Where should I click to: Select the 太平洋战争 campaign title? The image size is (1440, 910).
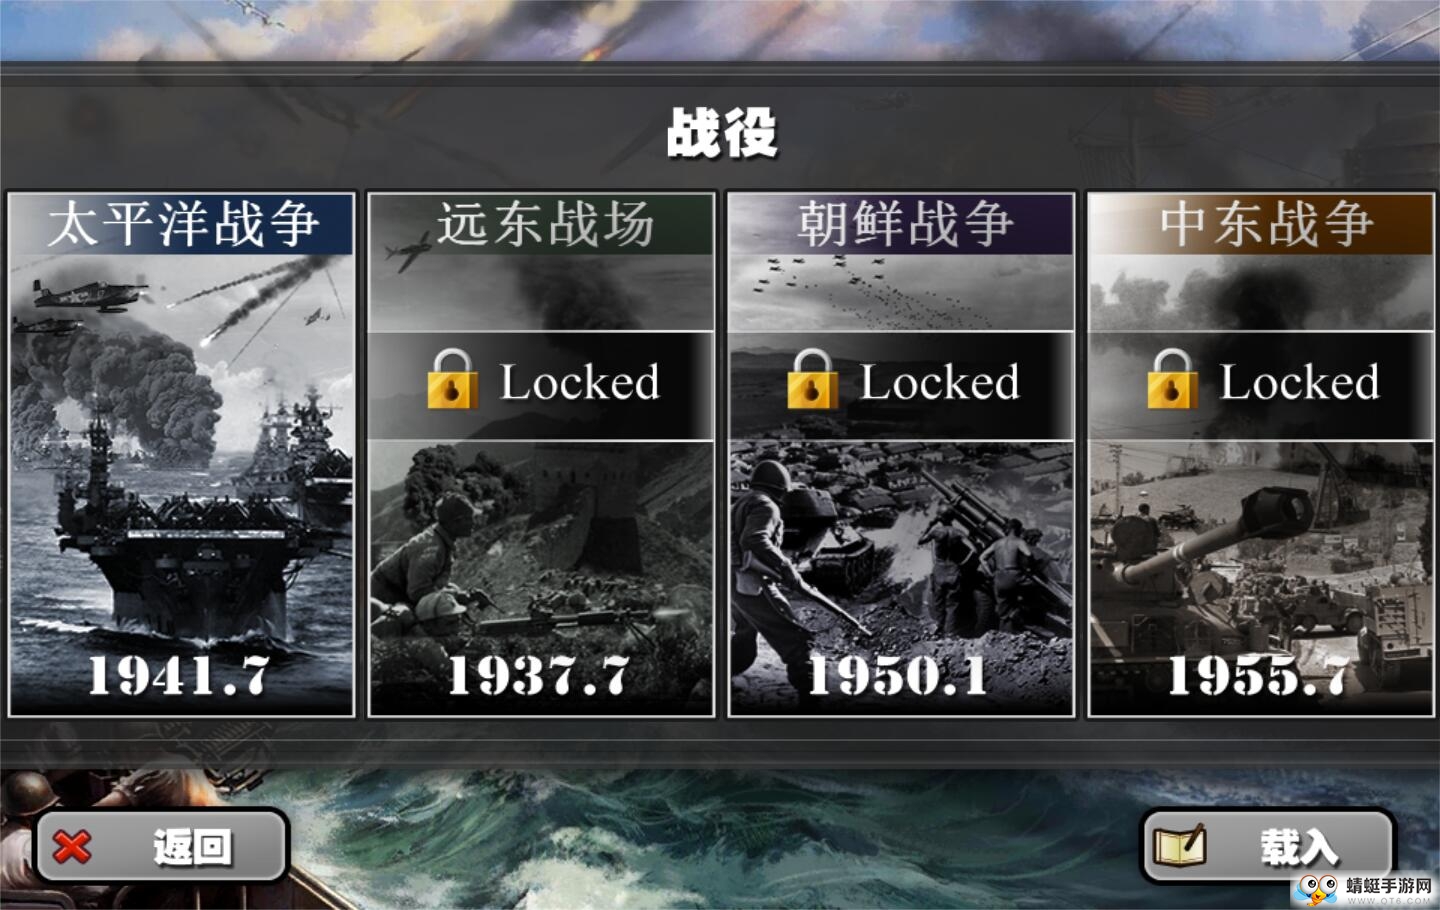(182, 223)
